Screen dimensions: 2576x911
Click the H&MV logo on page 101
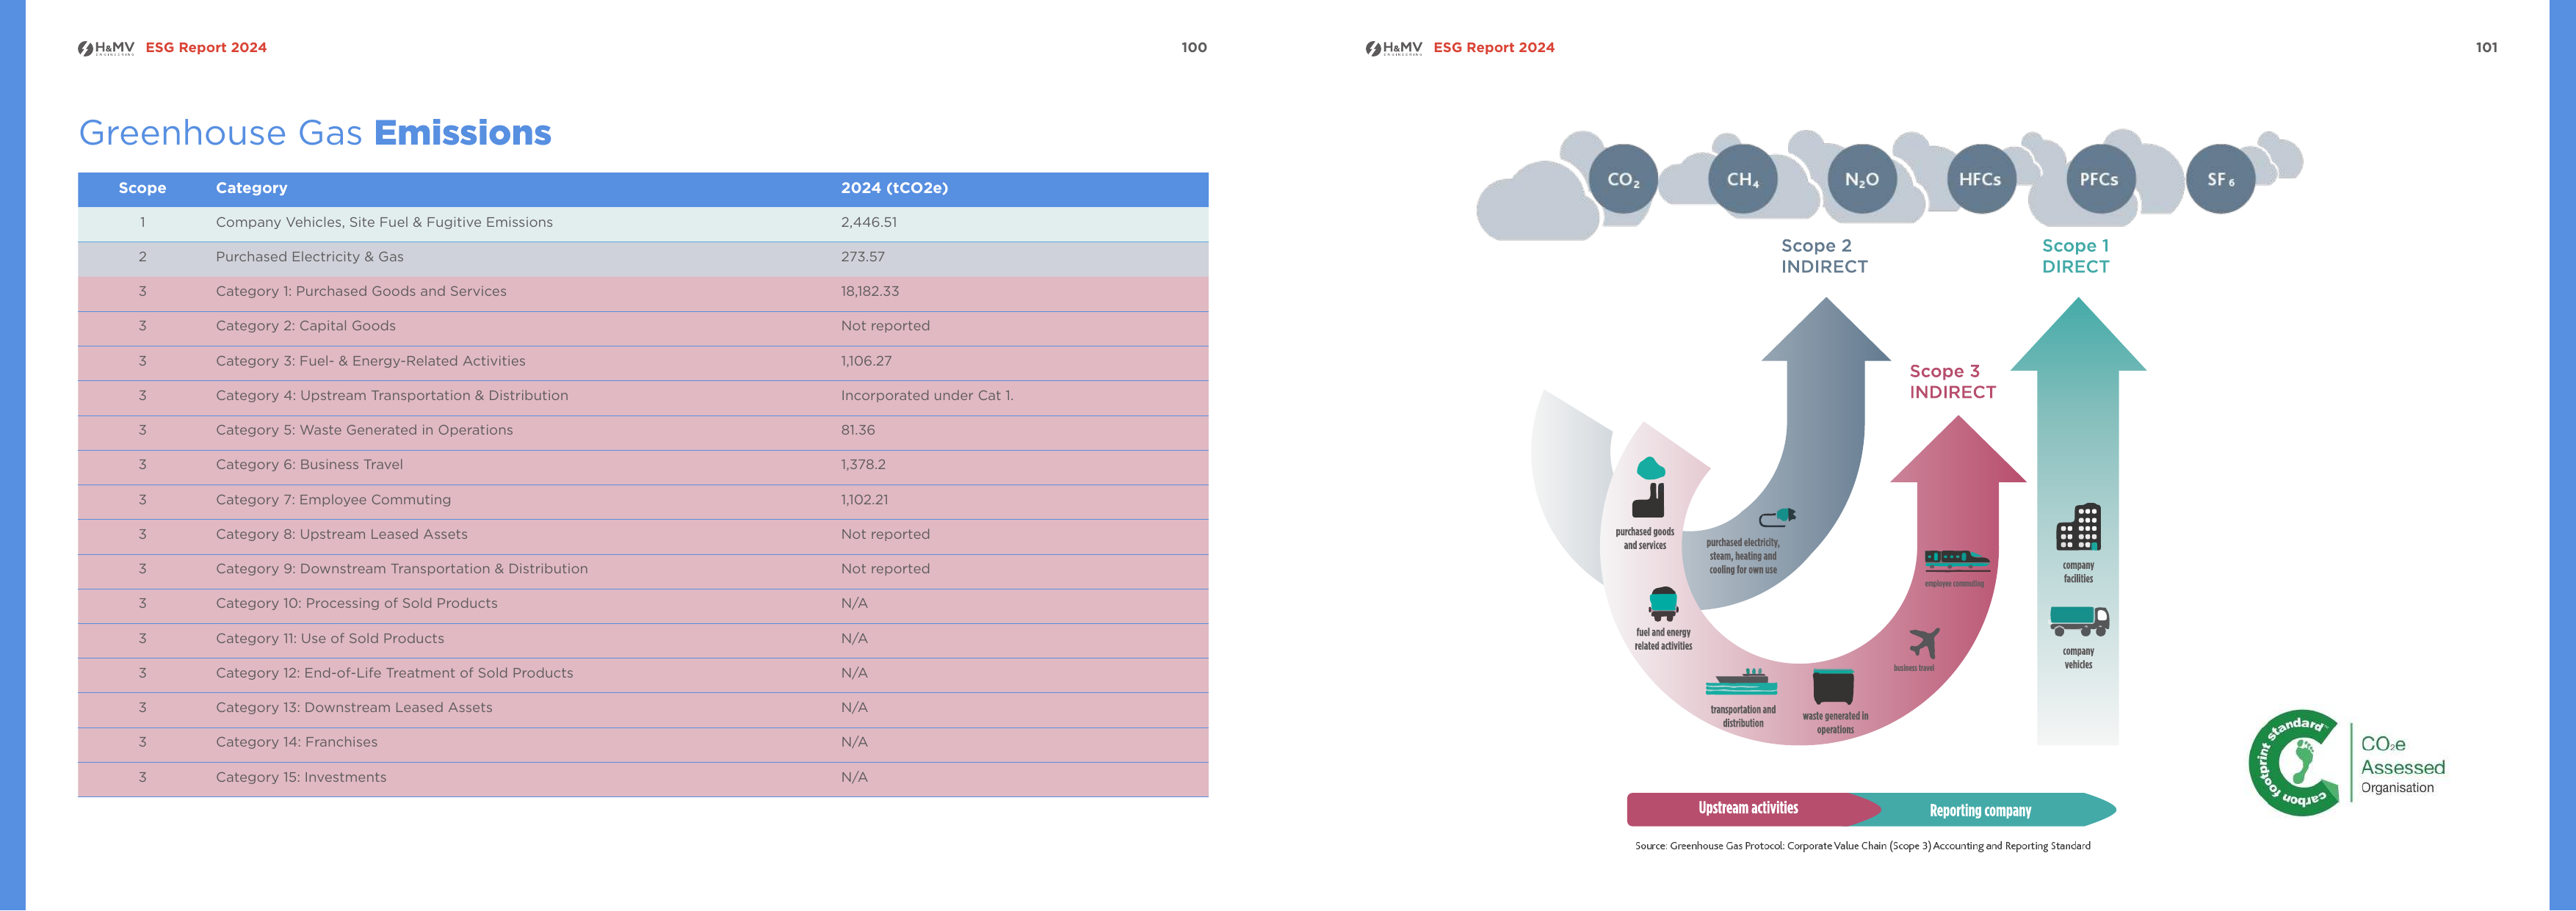click(x=1394, y=48)
